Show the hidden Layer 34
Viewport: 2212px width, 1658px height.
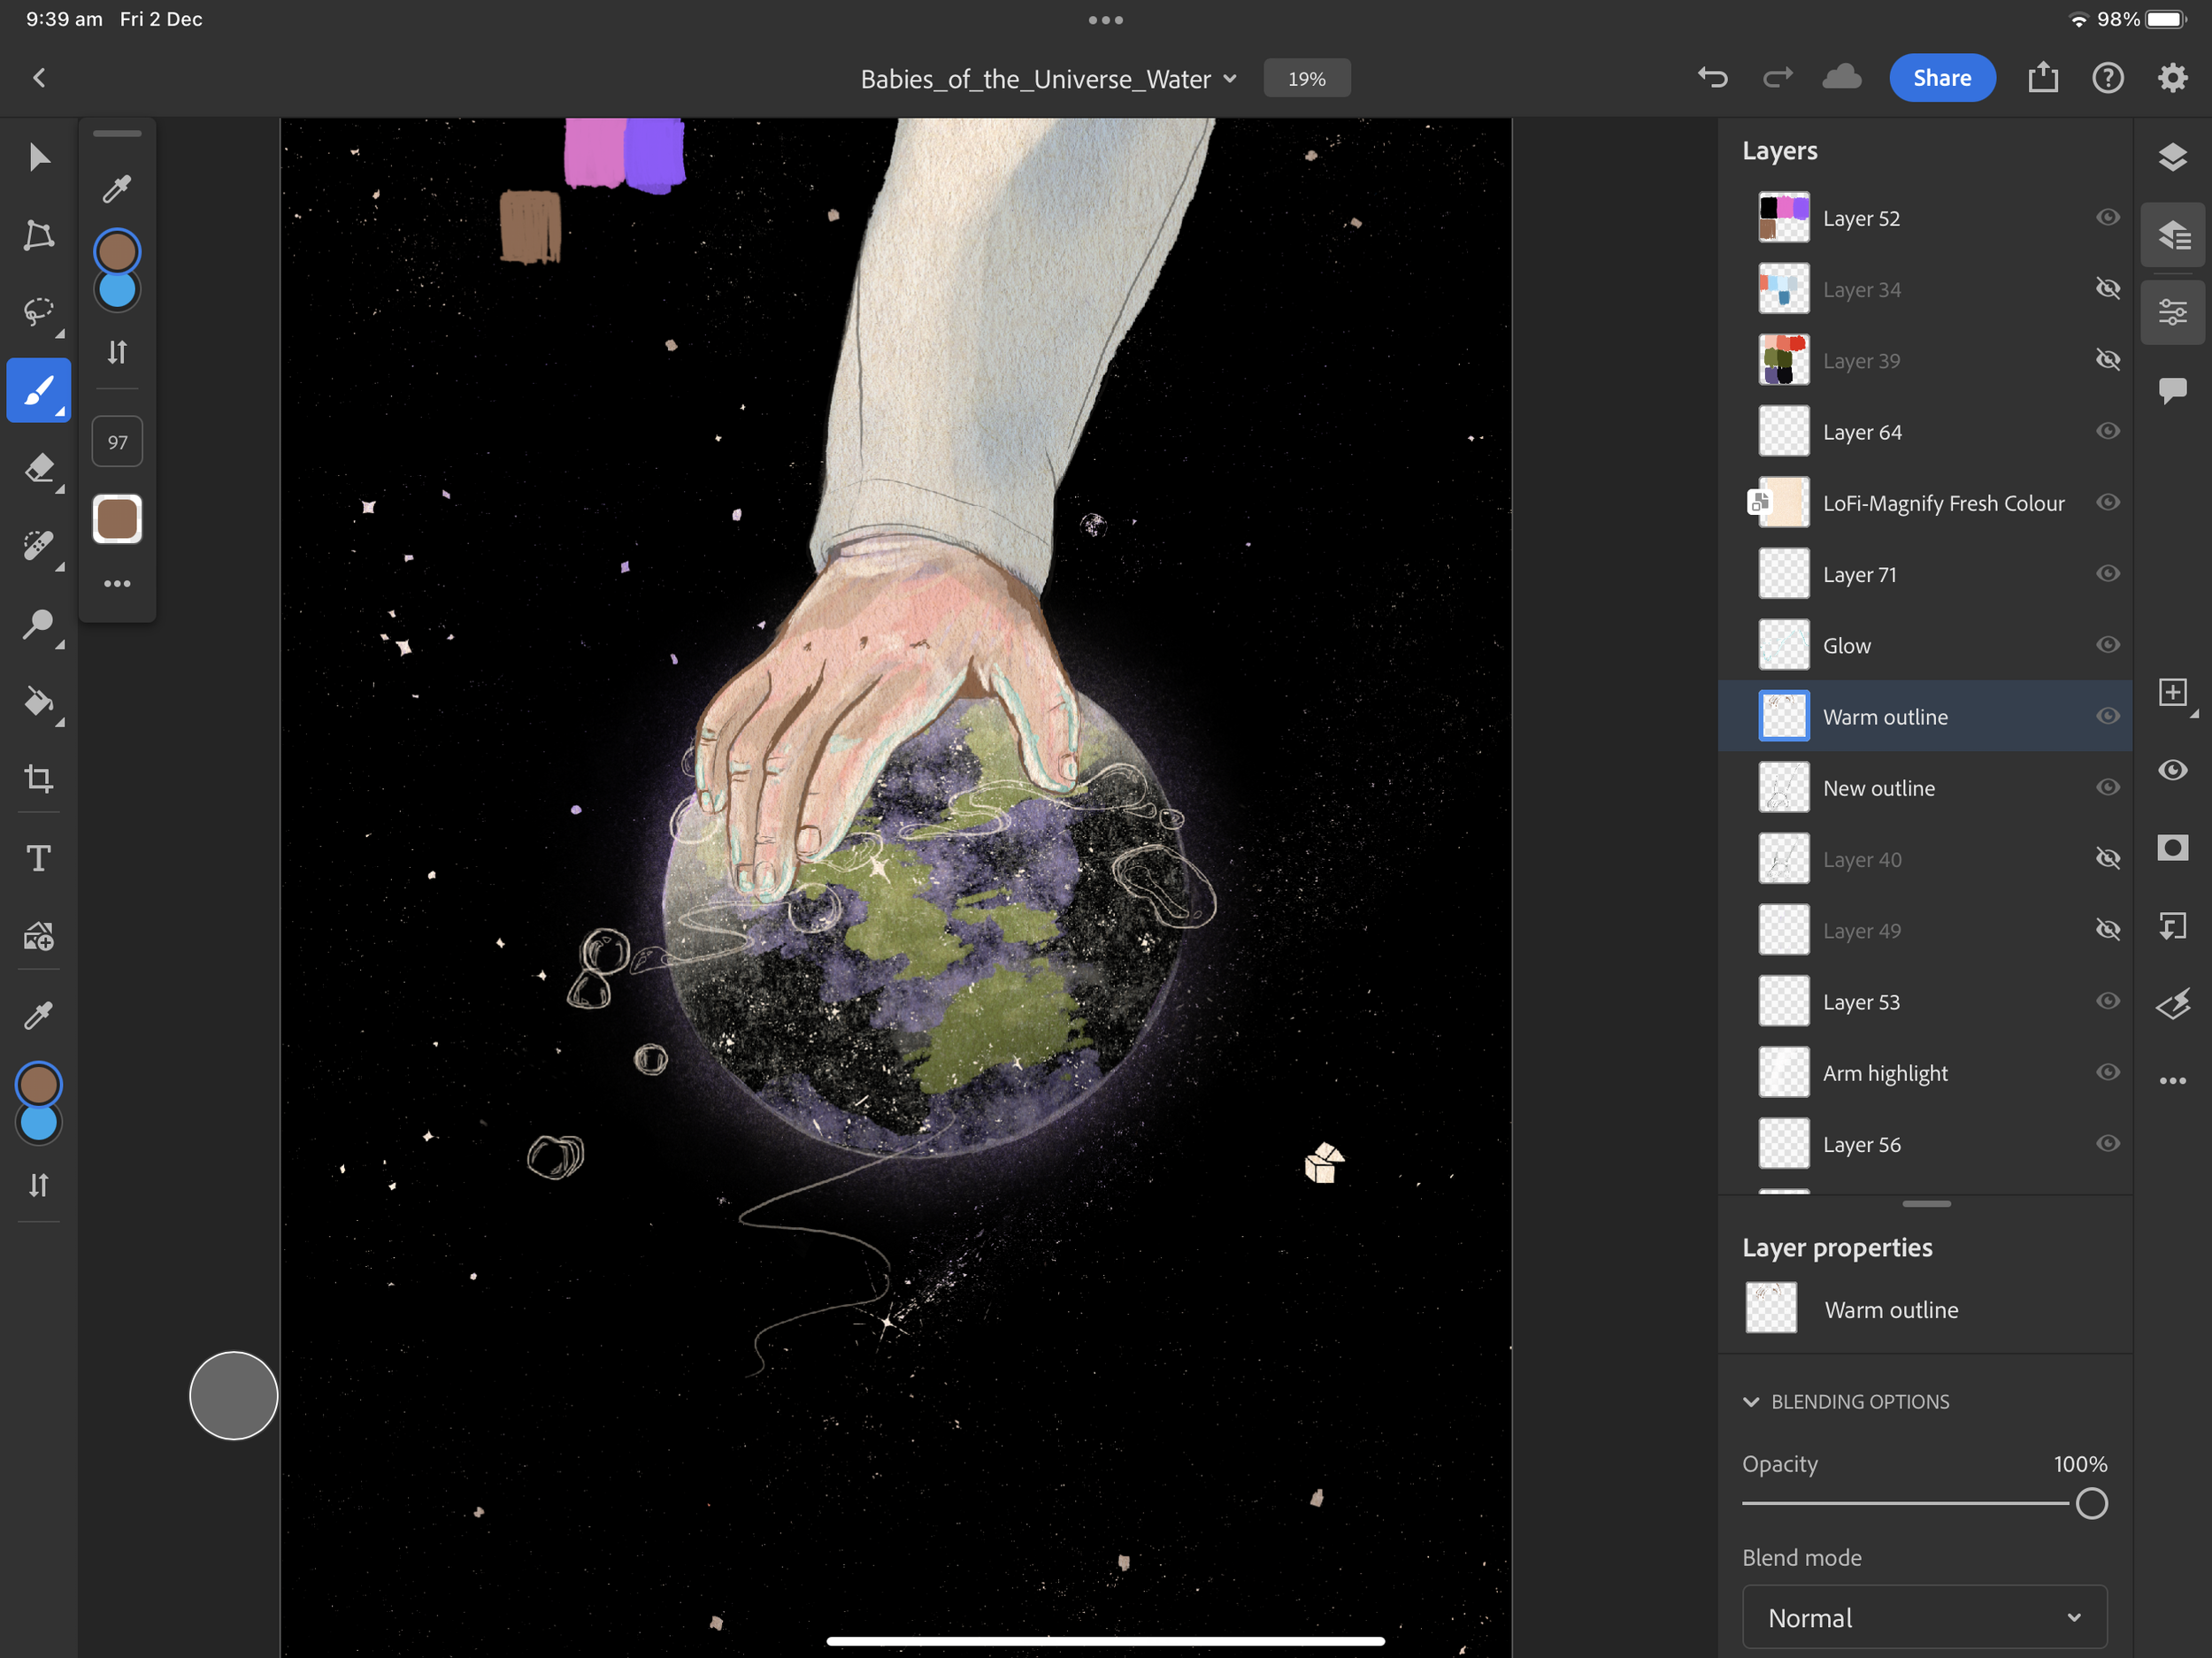point(2107,289)
